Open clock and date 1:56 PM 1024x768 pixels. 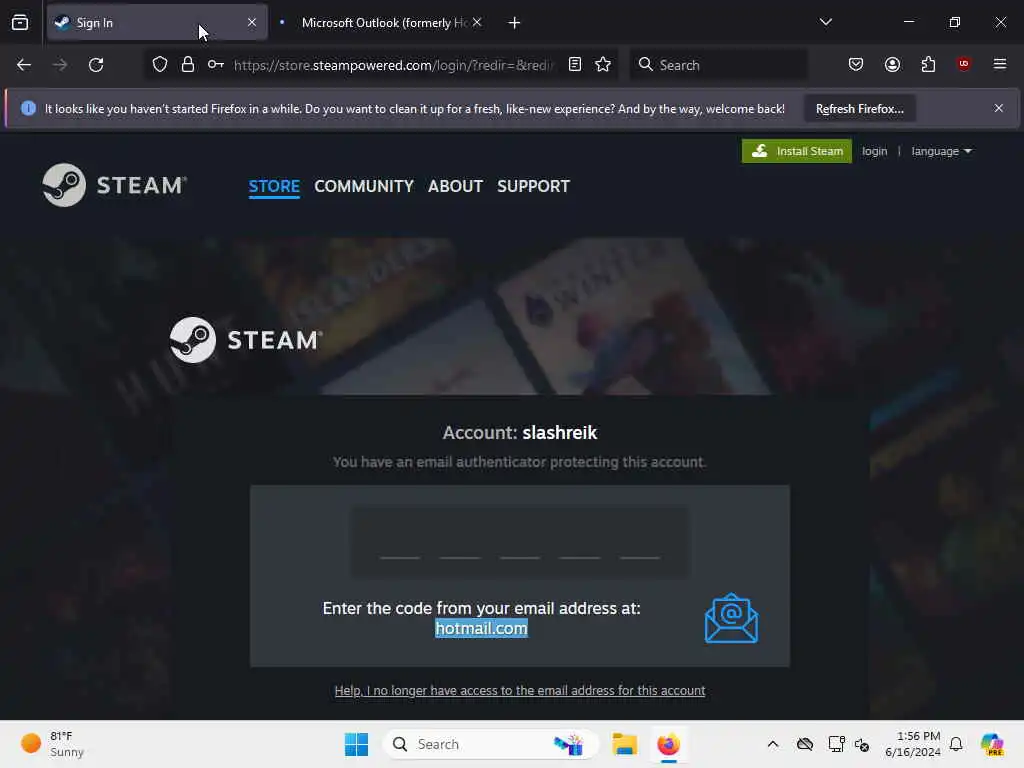click(x=912, y=744)
